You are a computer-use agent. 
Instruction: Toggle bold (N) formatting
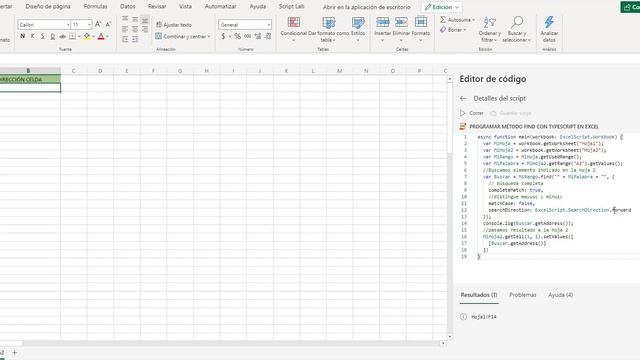click(x=22, y=36)
